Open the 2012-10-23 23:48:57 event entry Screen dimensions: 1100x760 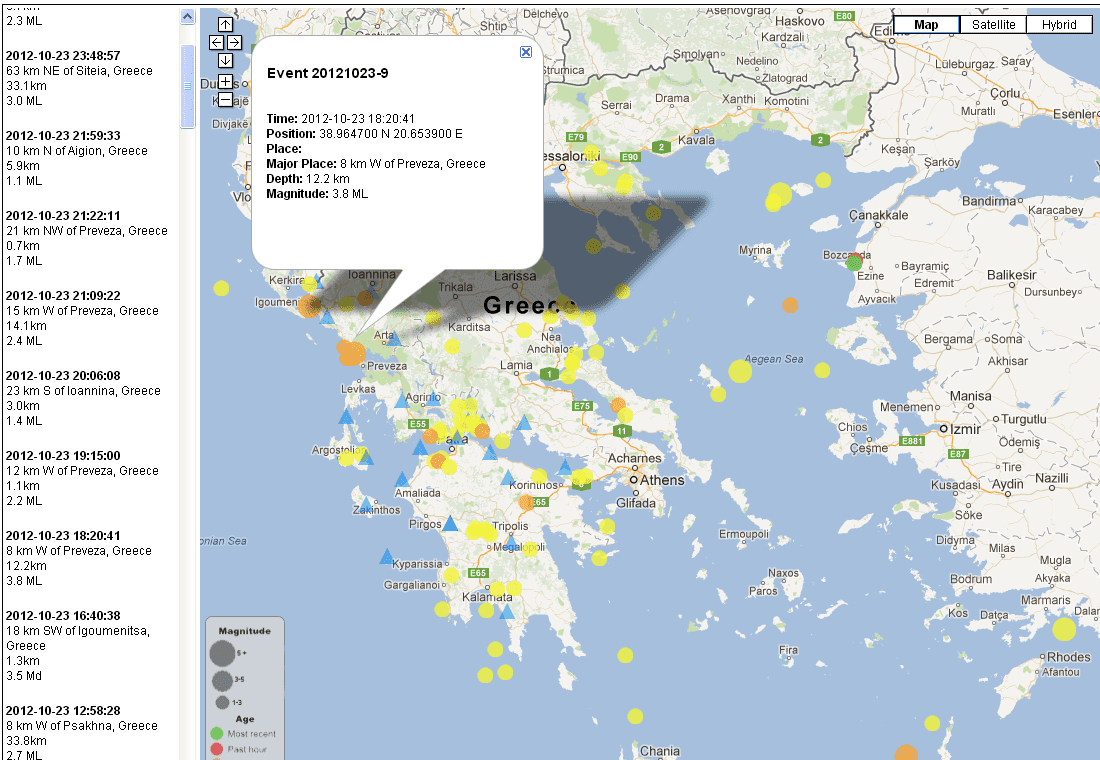79,78
